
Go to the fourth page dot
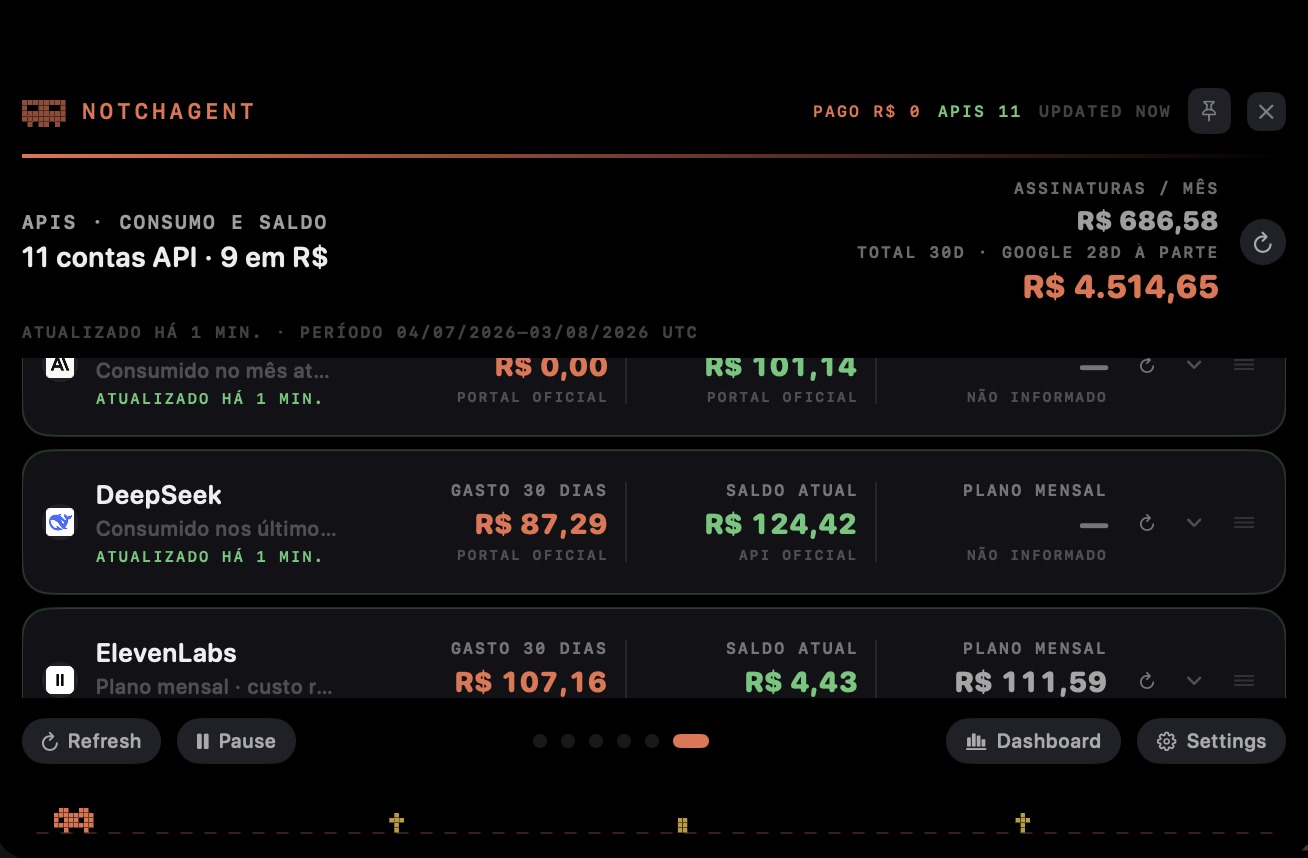point(624,741)
